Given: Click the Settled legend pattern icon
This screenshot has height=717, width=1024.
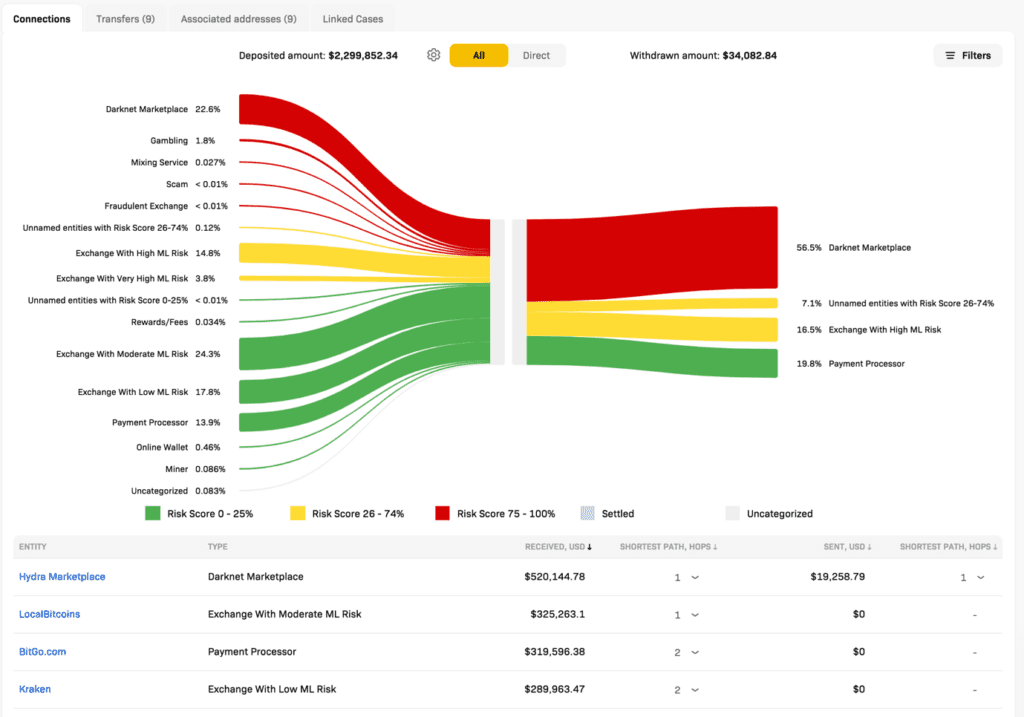Looking at the screenshot, I should tap(587, 513).
